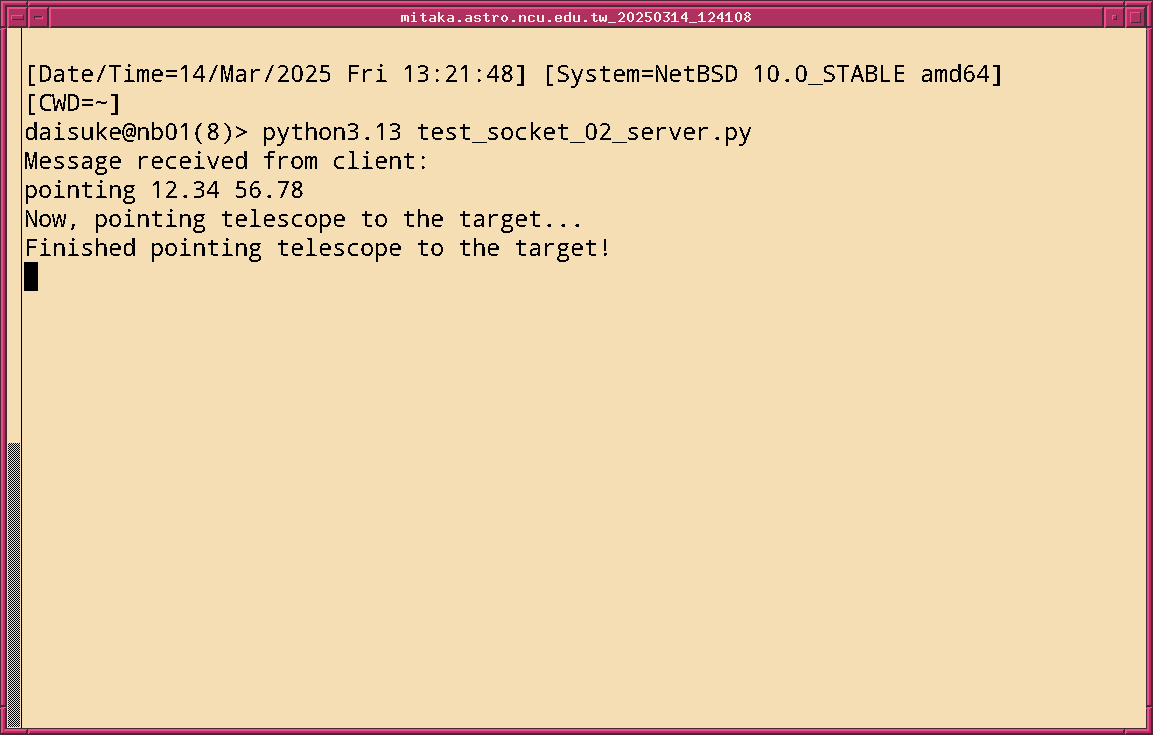The height and width of the screenshot is (735, 1153).
Task: Click the 'Message received from client:' line
Action: (x=226, y=161)
